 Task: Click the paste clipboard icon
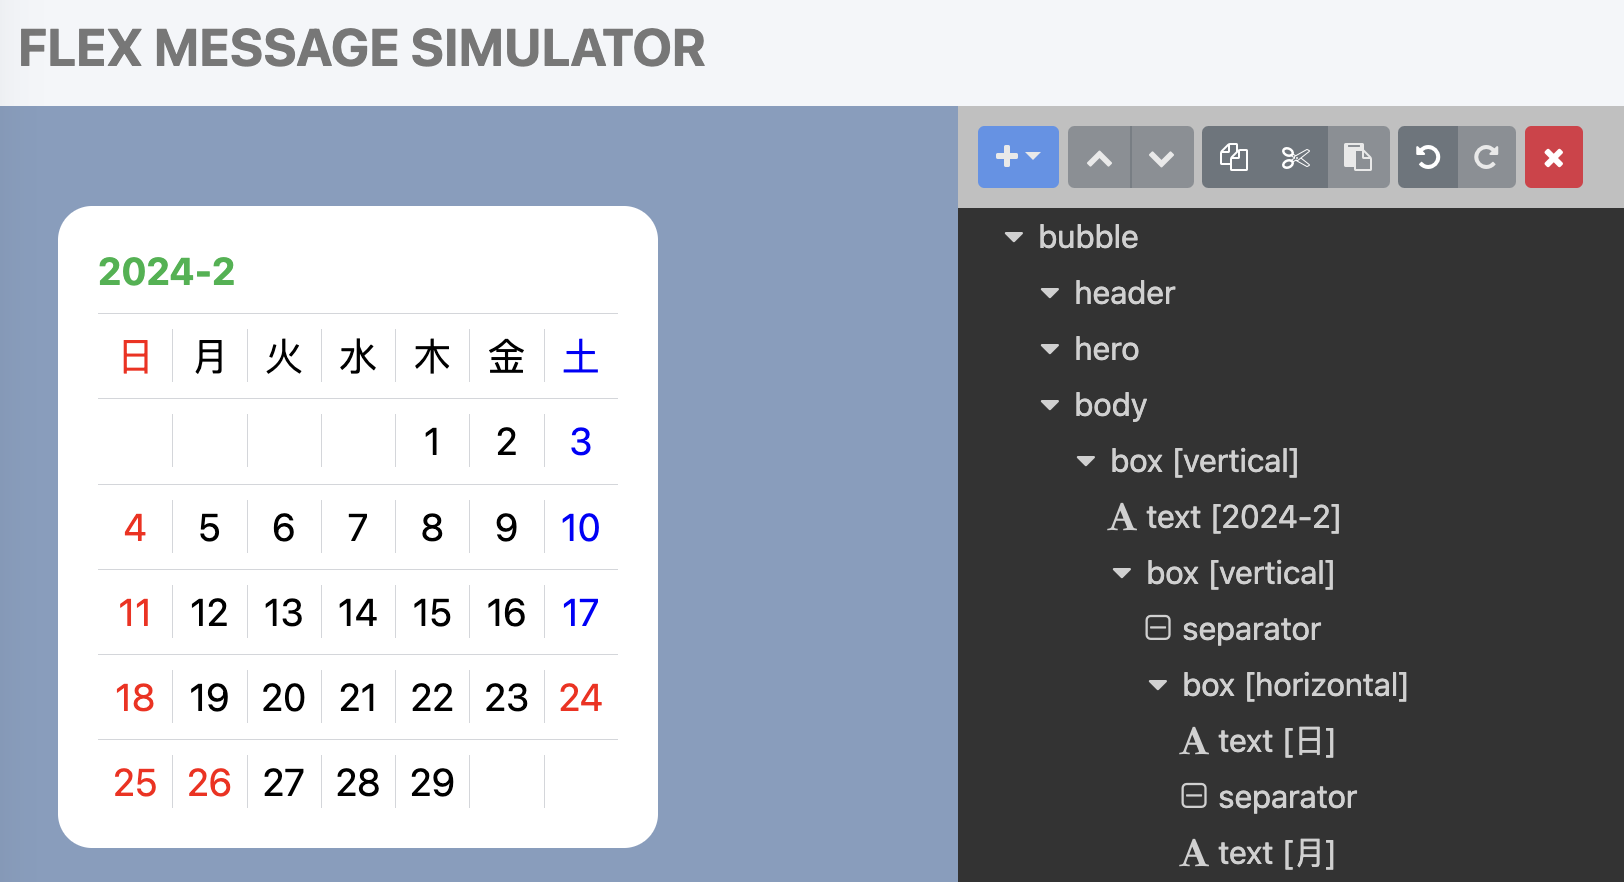click(1357, 157)
